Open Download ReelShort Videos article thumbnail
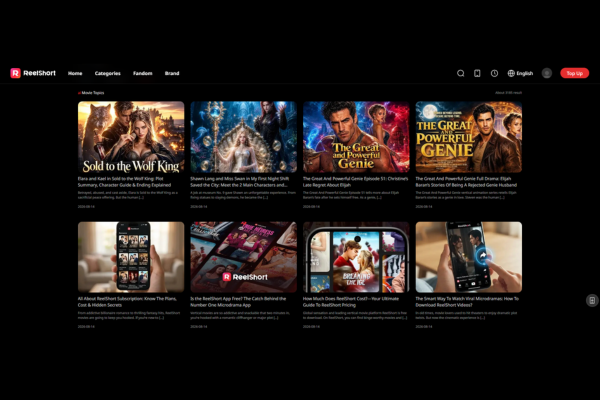The width and height of the screenshot is (600, 400). (x=468, y=257)
